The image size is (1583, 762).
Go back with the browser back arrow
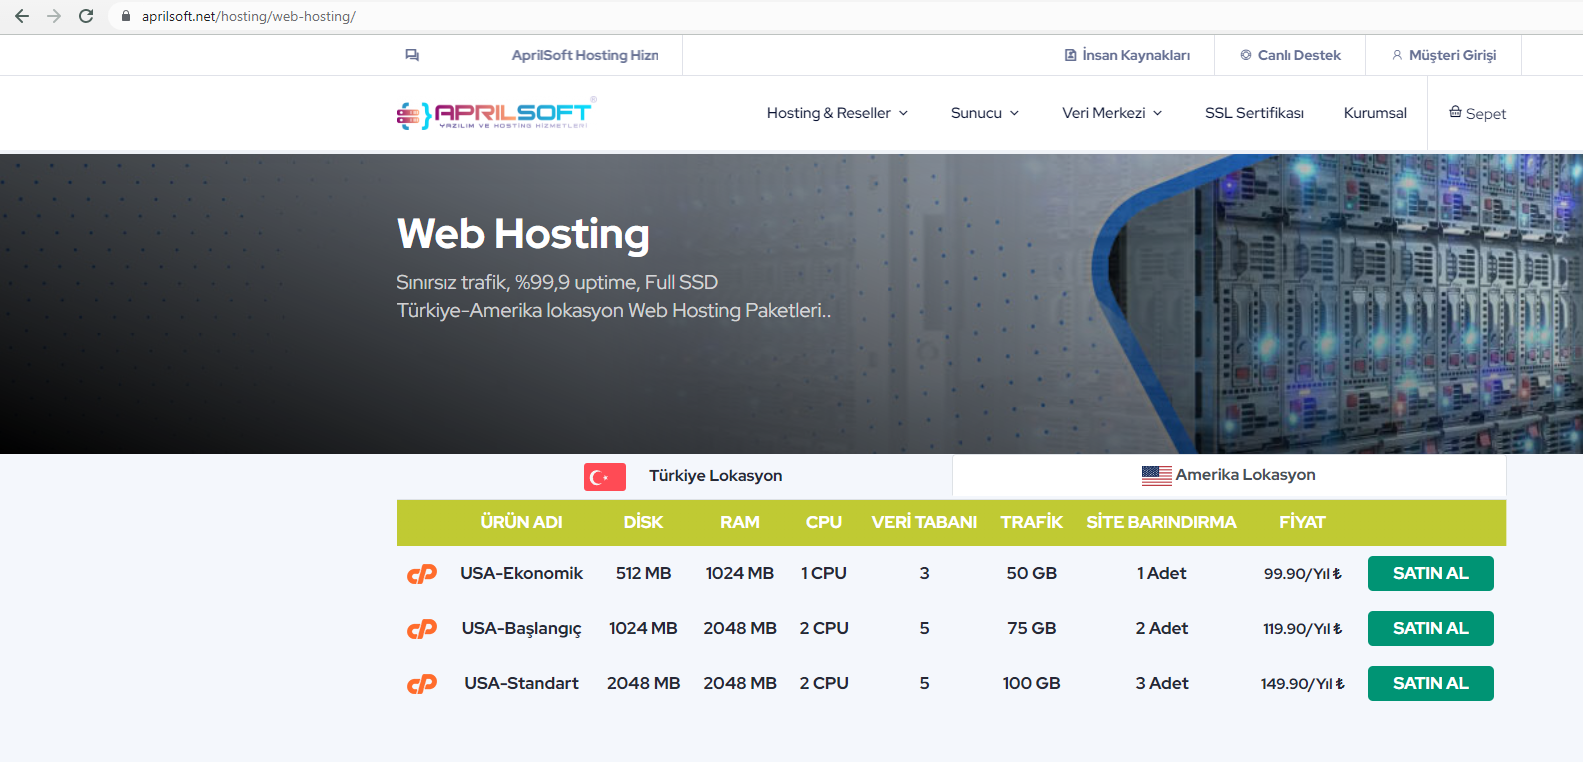[22, 16]
